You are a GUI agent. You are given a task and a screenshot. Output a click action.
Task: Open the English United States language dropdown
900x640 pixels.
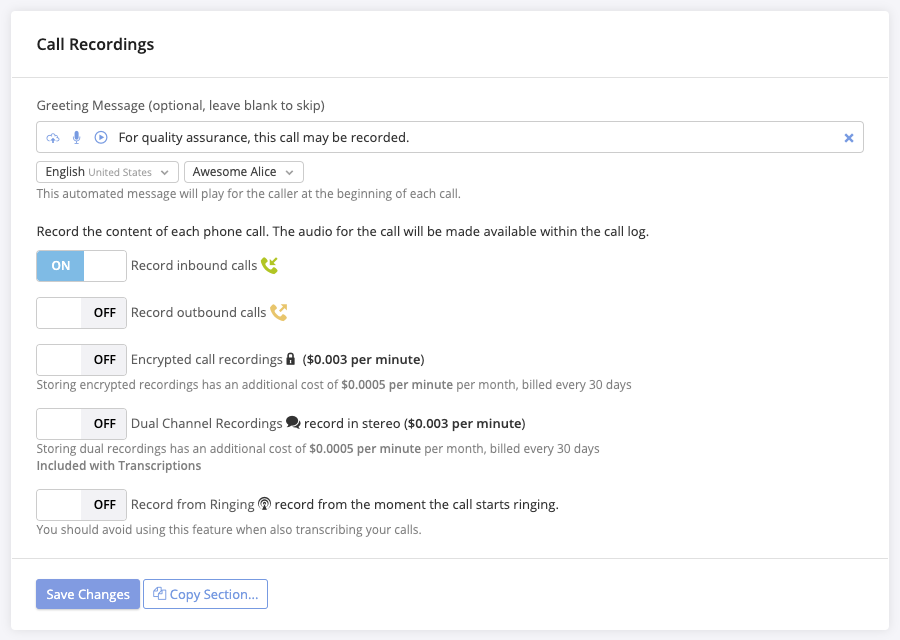pyautogui.click(x=108, y=172)
